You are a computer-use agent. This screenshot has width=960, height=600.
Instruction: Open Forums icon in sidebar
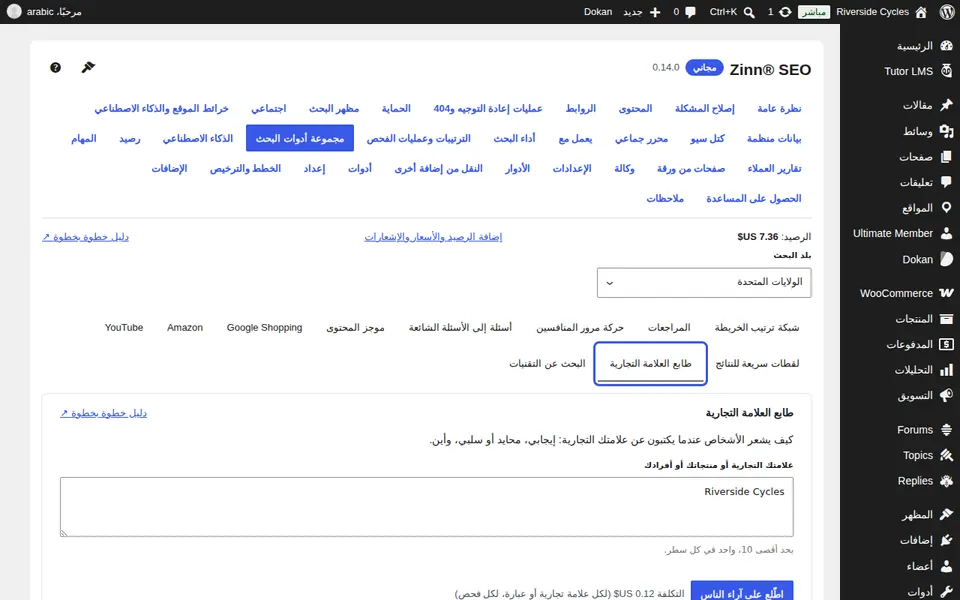947,430
